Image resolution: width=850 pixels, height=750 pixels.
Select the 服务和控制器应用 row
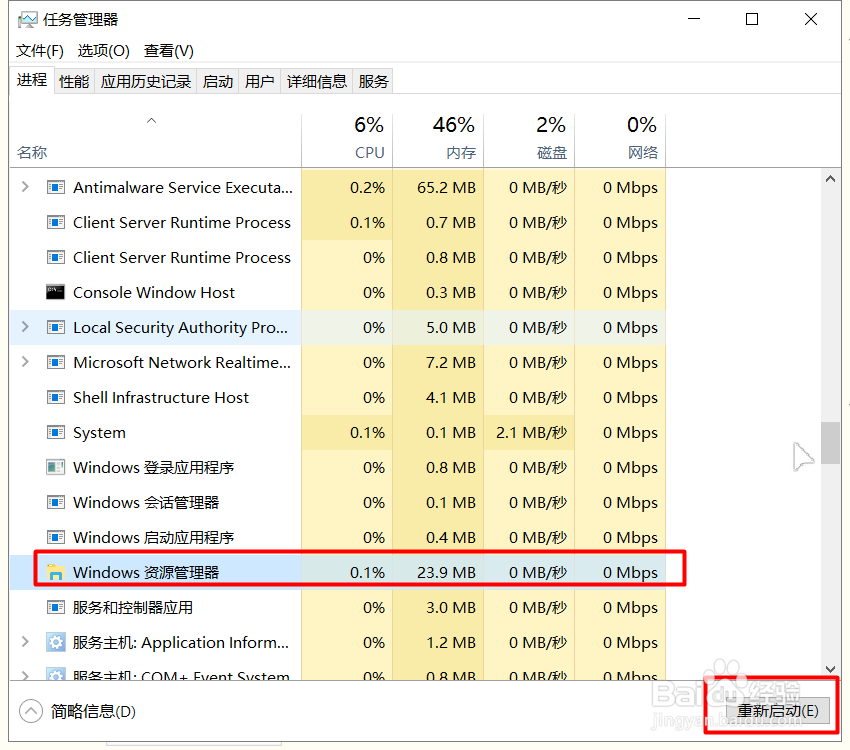point(338,607)
